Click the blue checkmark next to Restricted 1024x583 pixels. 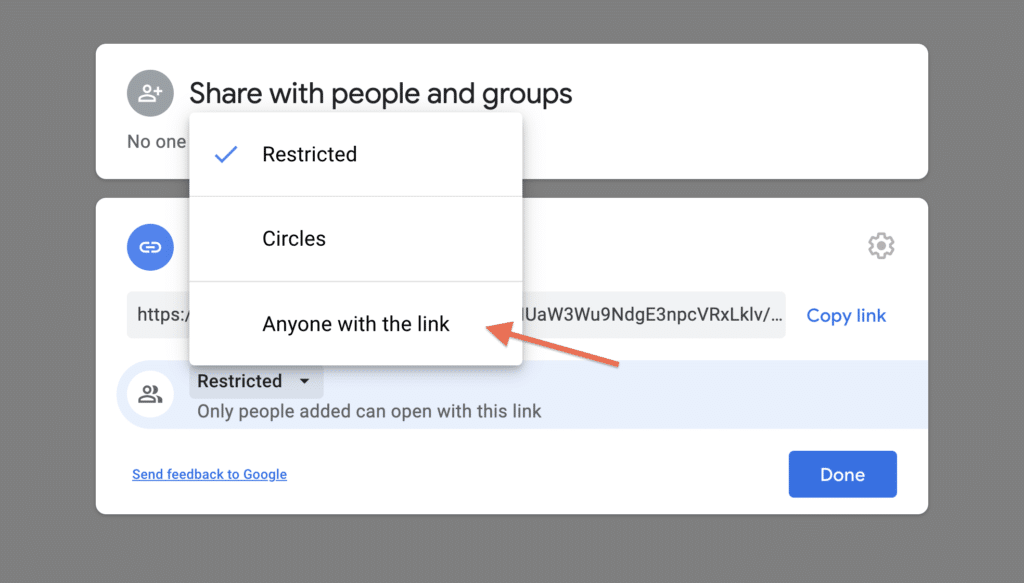click(226, 154)
